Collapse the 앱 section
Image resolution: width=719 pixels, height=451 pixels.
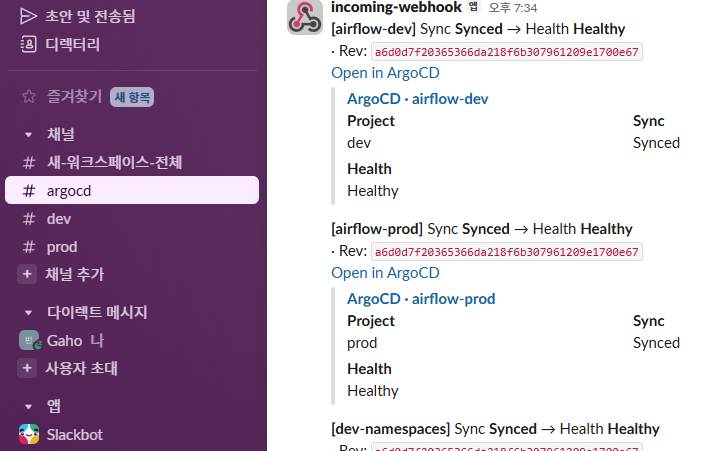tap(28, 407)
